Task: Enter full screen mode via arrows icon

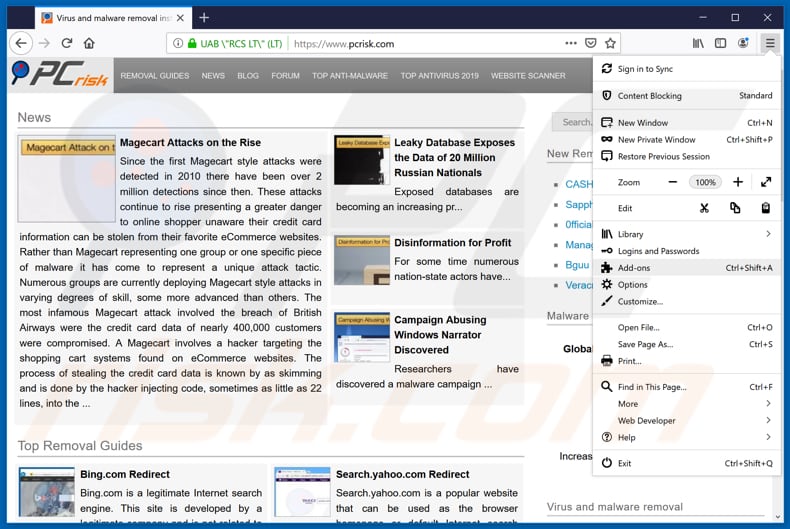Action: coord(765,182)
